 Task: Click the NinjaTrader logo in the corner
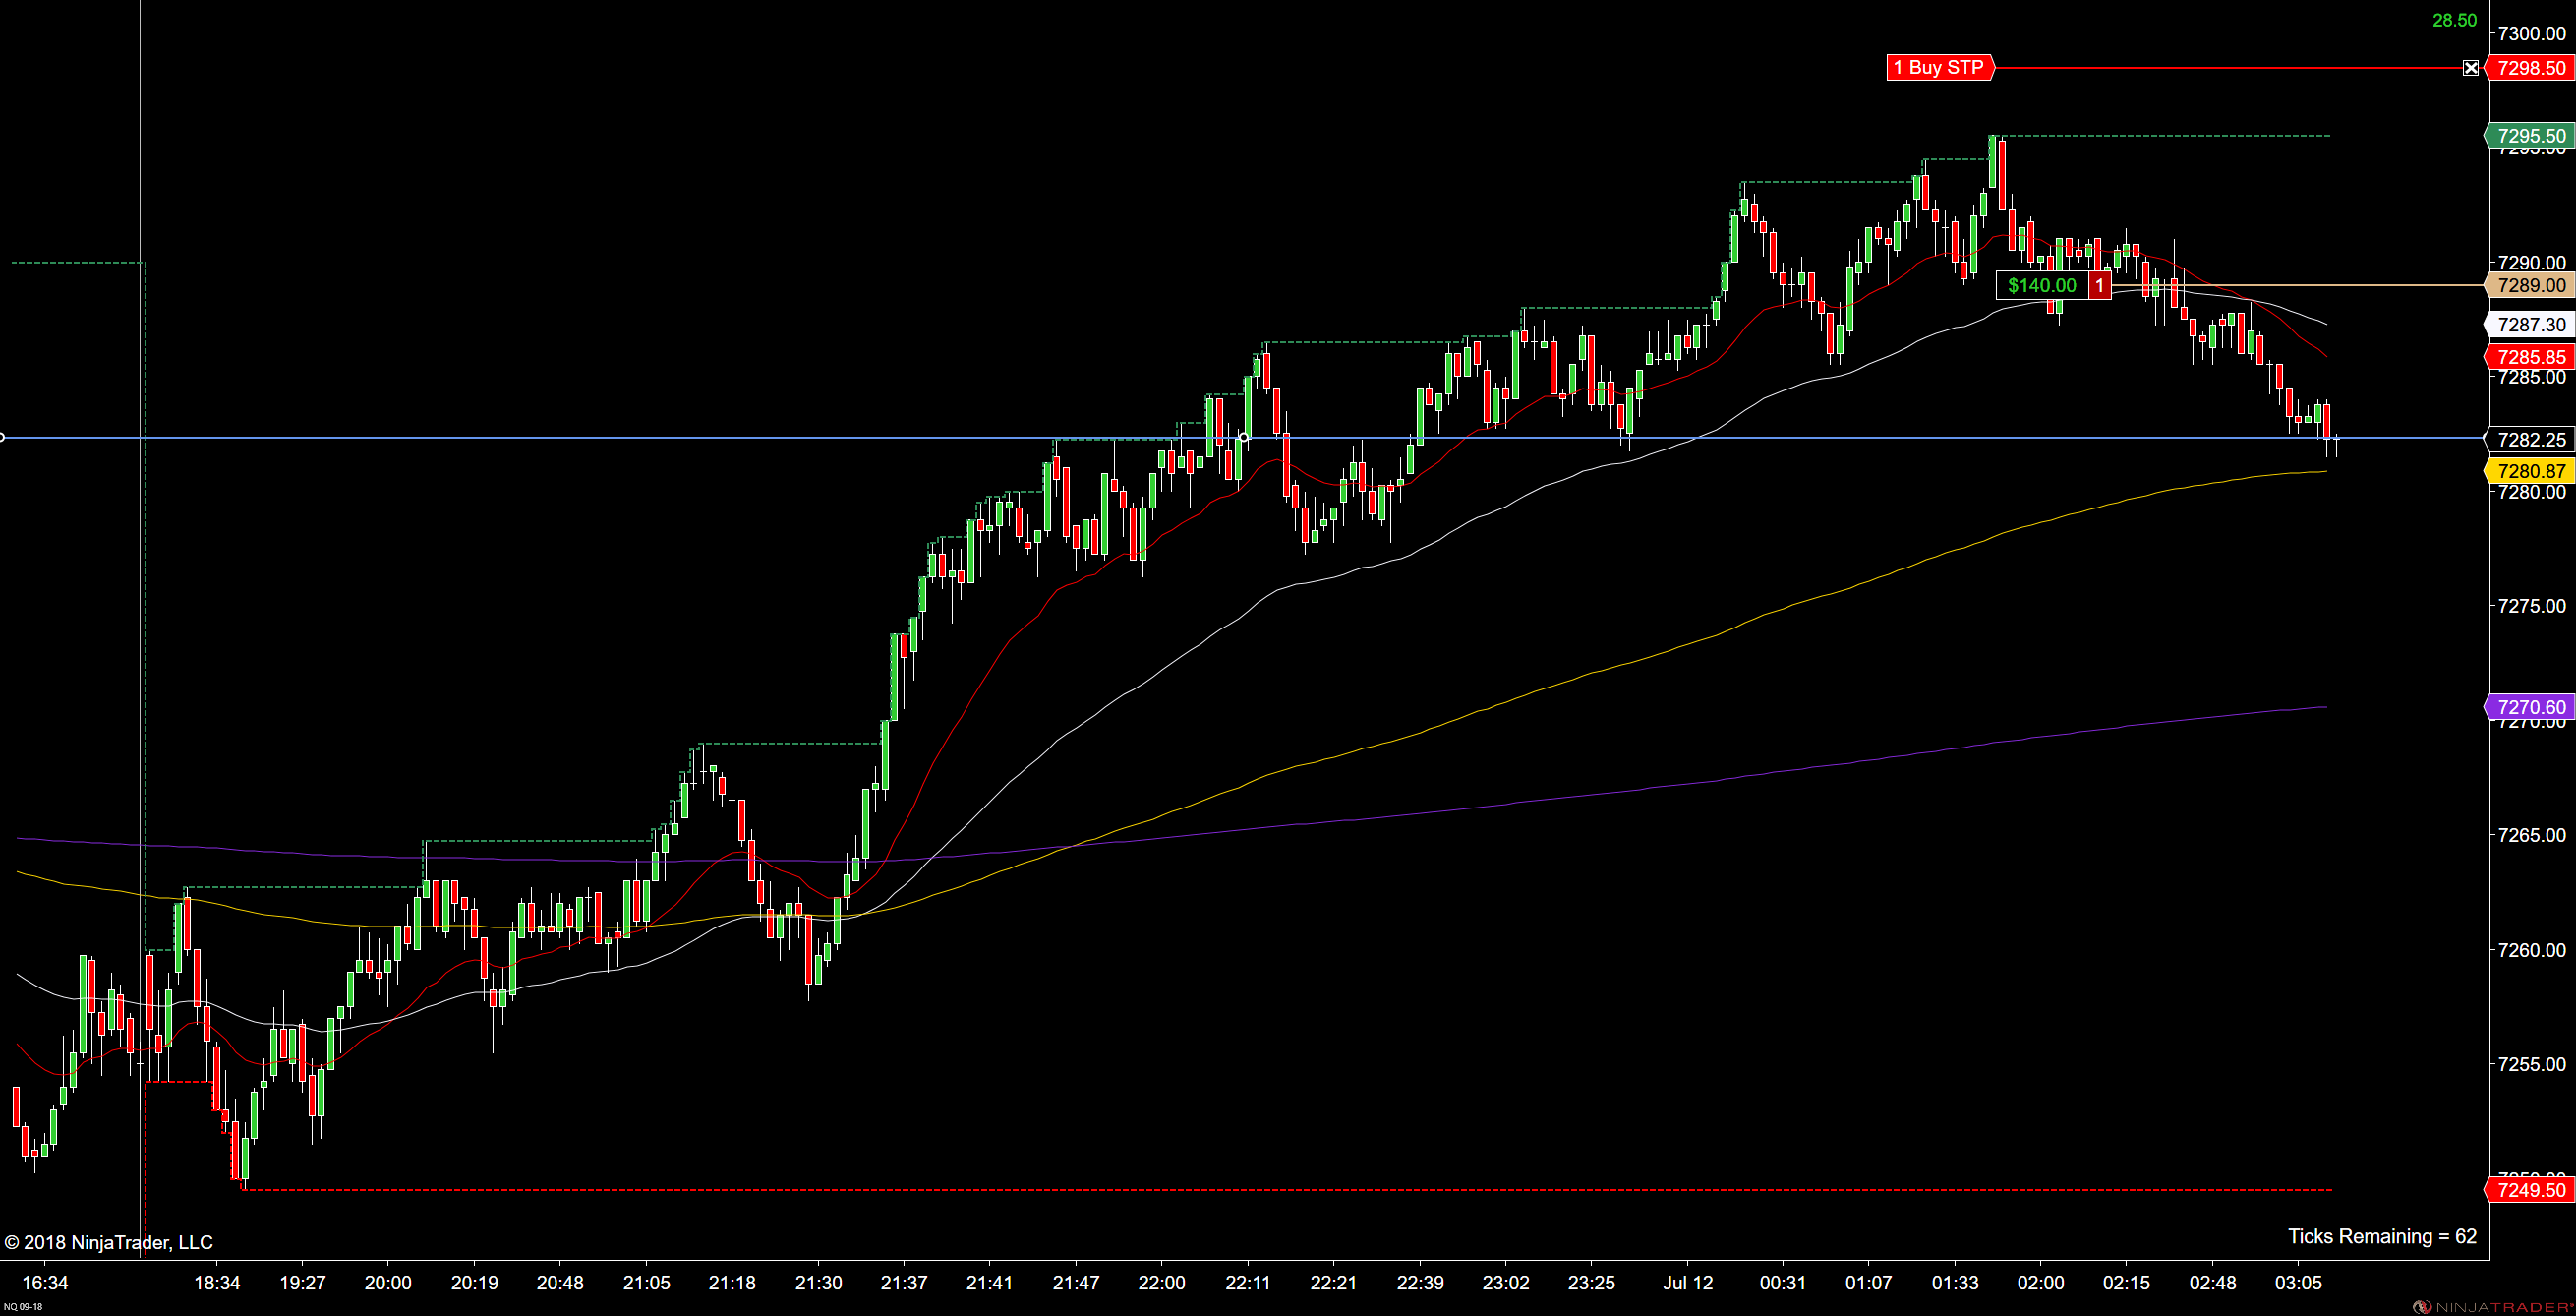pyautogui.click(x=2494, y=1307)
